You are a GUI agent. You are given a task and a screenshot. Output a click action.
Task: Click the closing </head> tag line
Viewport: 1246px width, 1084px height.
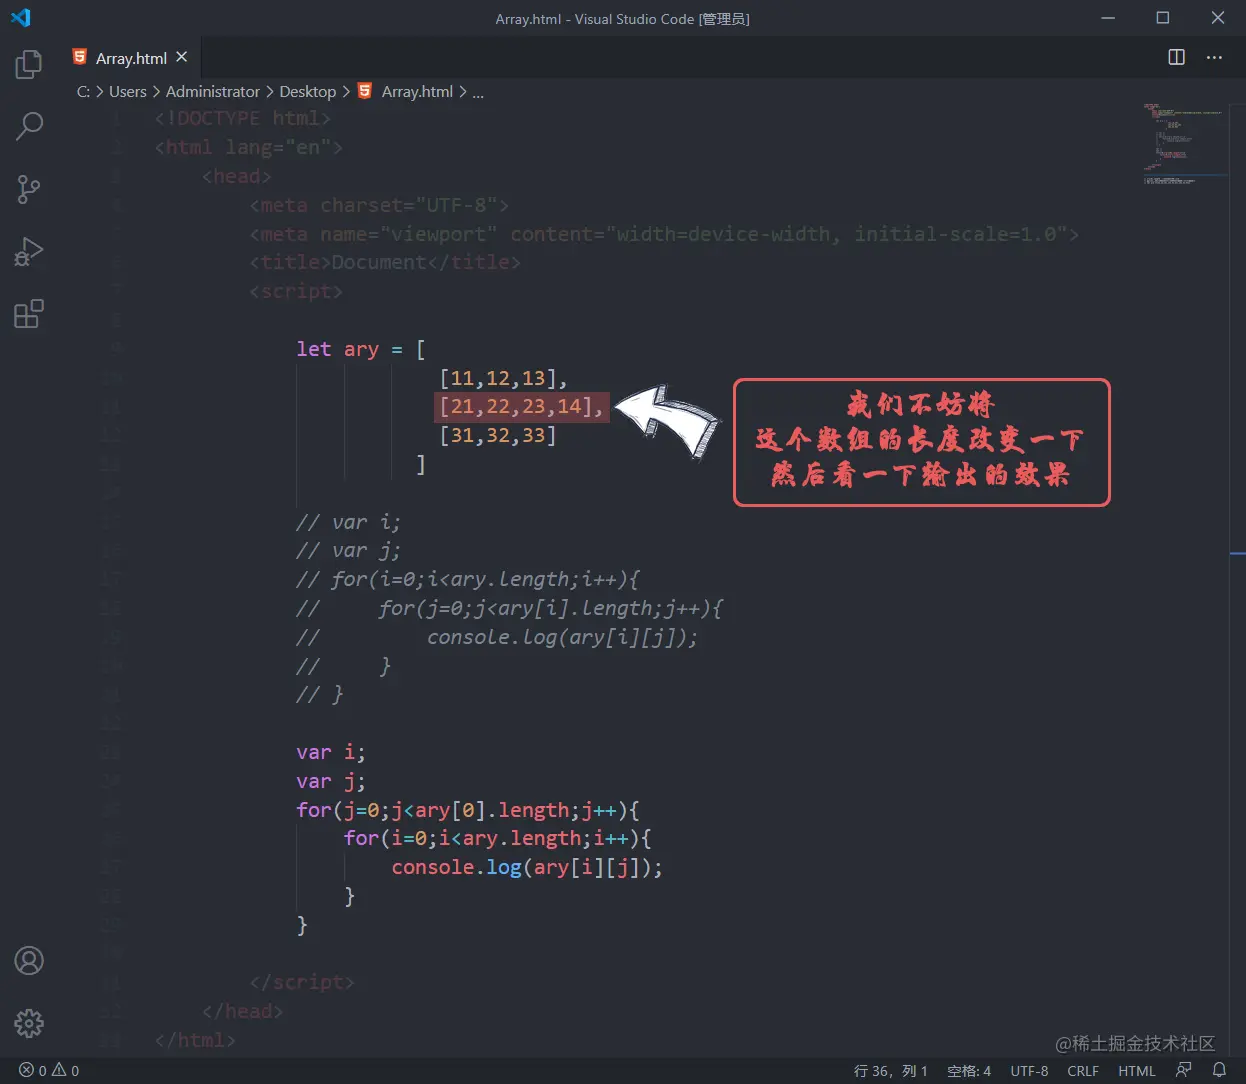click(x=242, y=1011)
